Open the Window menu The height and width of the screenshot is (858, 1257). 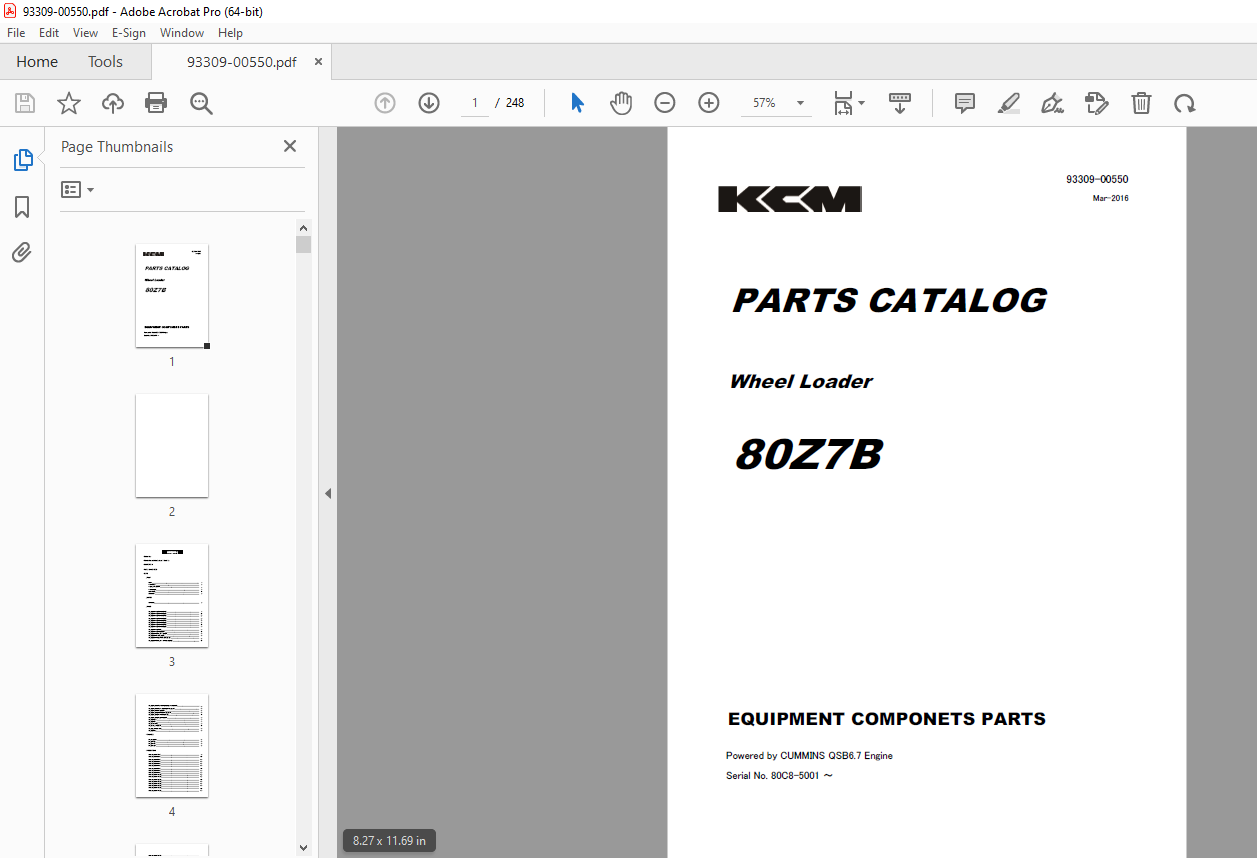coord(182,33)
